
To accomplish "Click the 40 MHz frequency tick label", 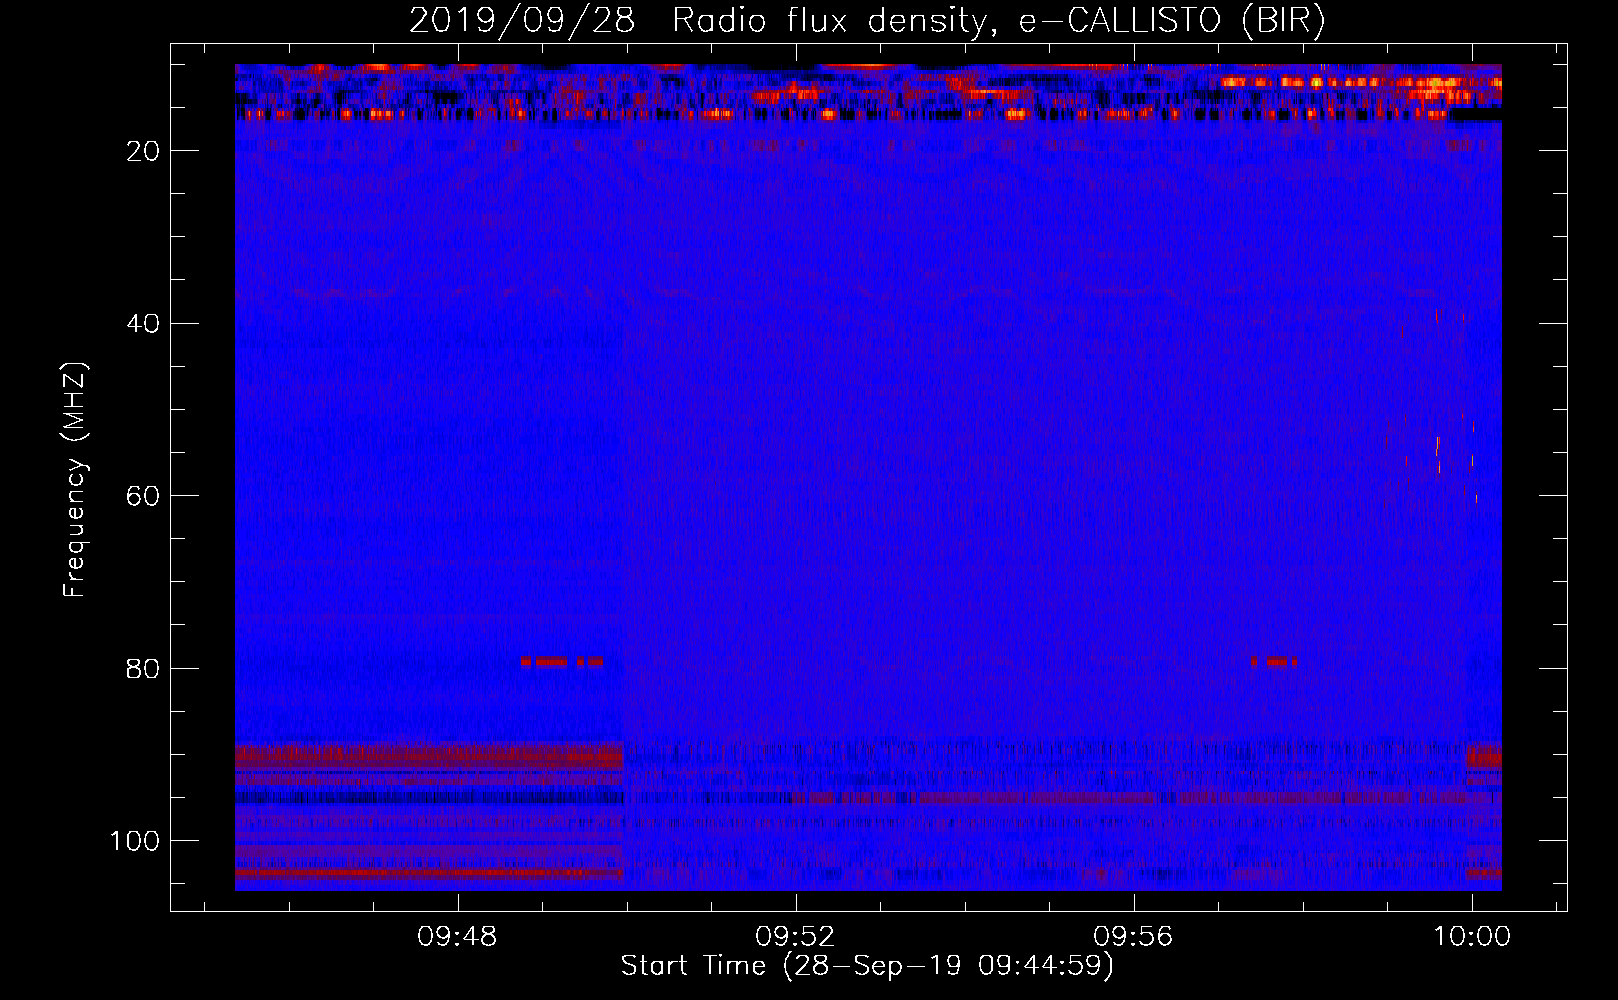I will point(143,324).
